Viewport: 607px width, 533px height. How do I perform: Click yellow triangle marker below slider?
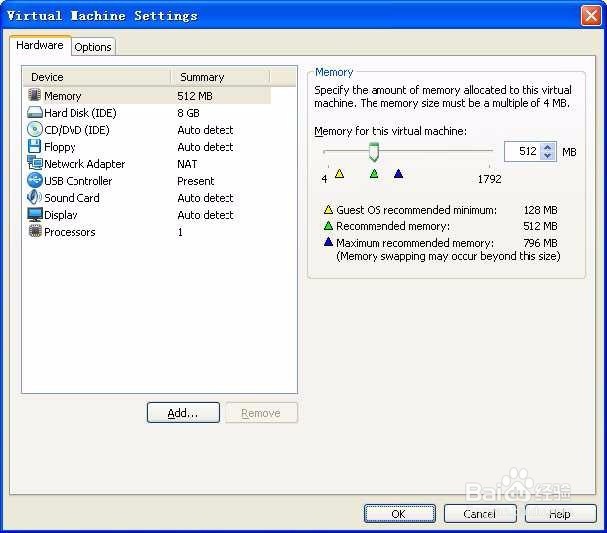coord(339,174)
